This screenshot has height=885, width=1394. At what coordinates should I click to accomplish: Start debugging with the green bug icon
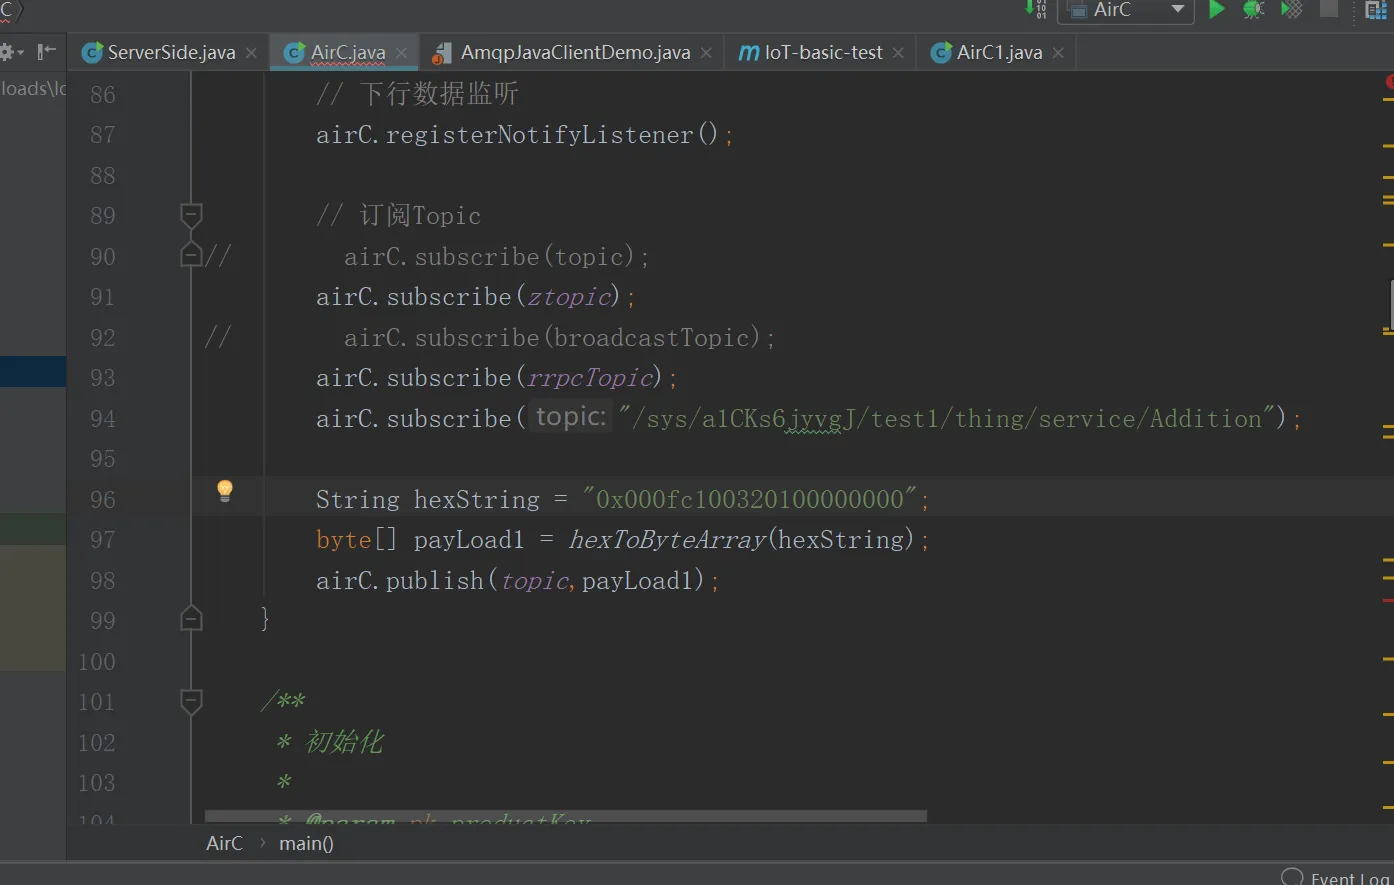click(1253, 10)
